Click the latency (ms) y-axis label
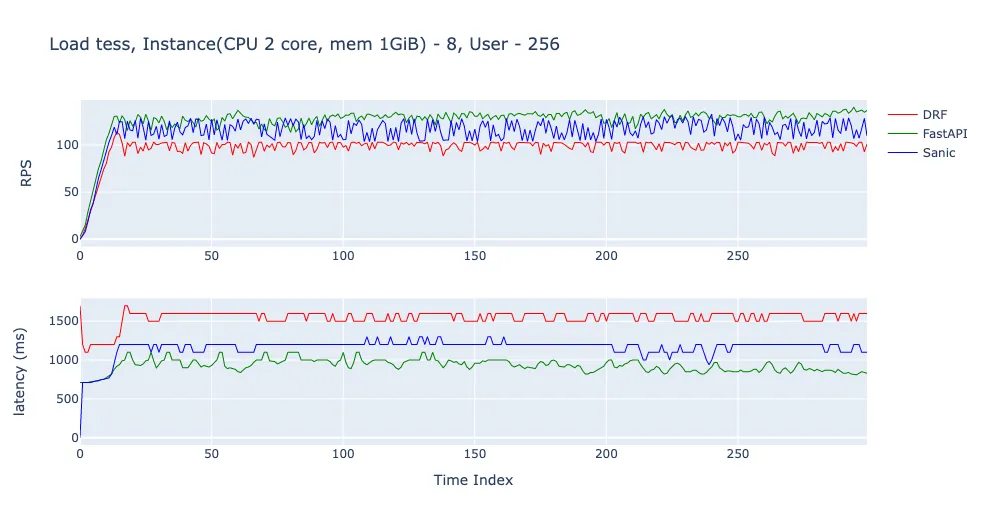The height and width of the screenshot is (525, 984). (19, 371)
